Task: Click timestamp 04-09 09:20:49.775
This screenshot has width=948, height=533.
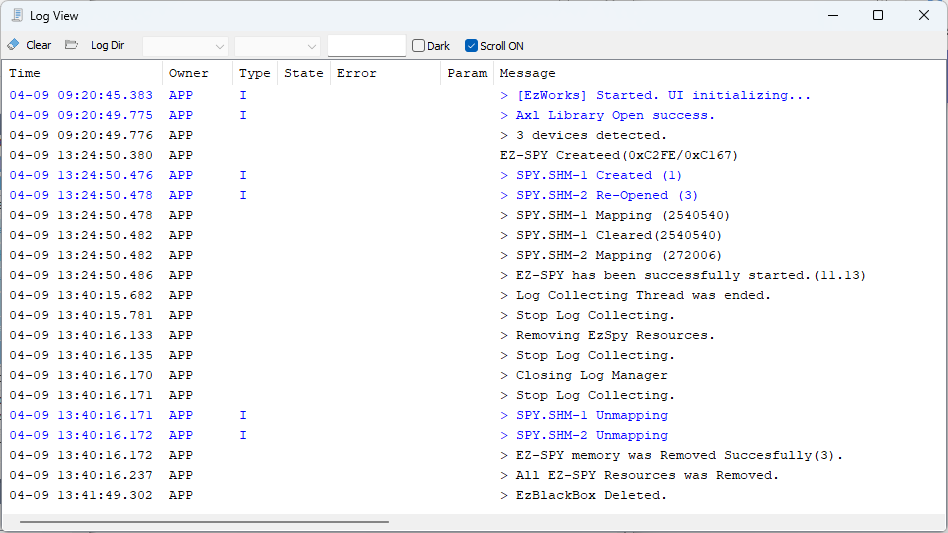Action: (81, 115)
